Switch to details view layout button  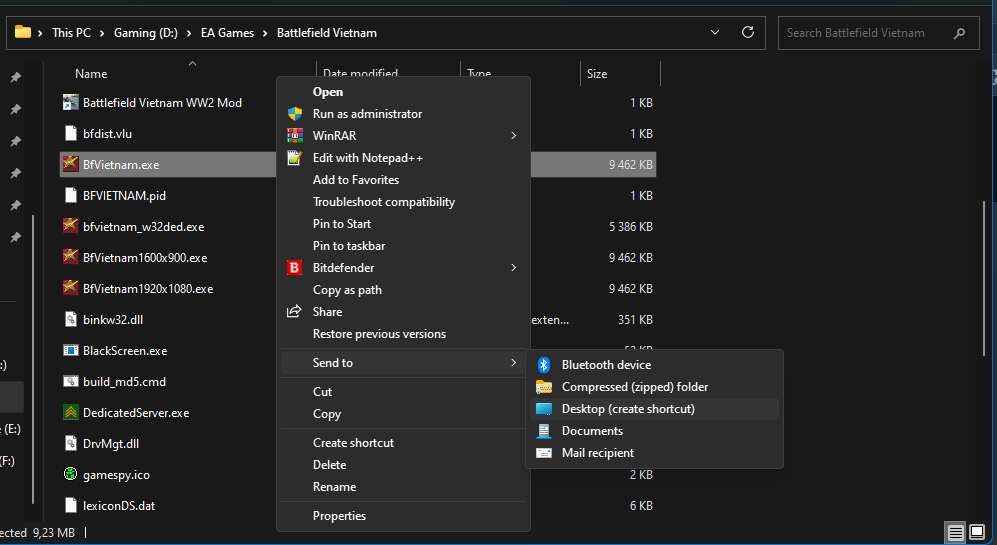[x=956, y=533]
